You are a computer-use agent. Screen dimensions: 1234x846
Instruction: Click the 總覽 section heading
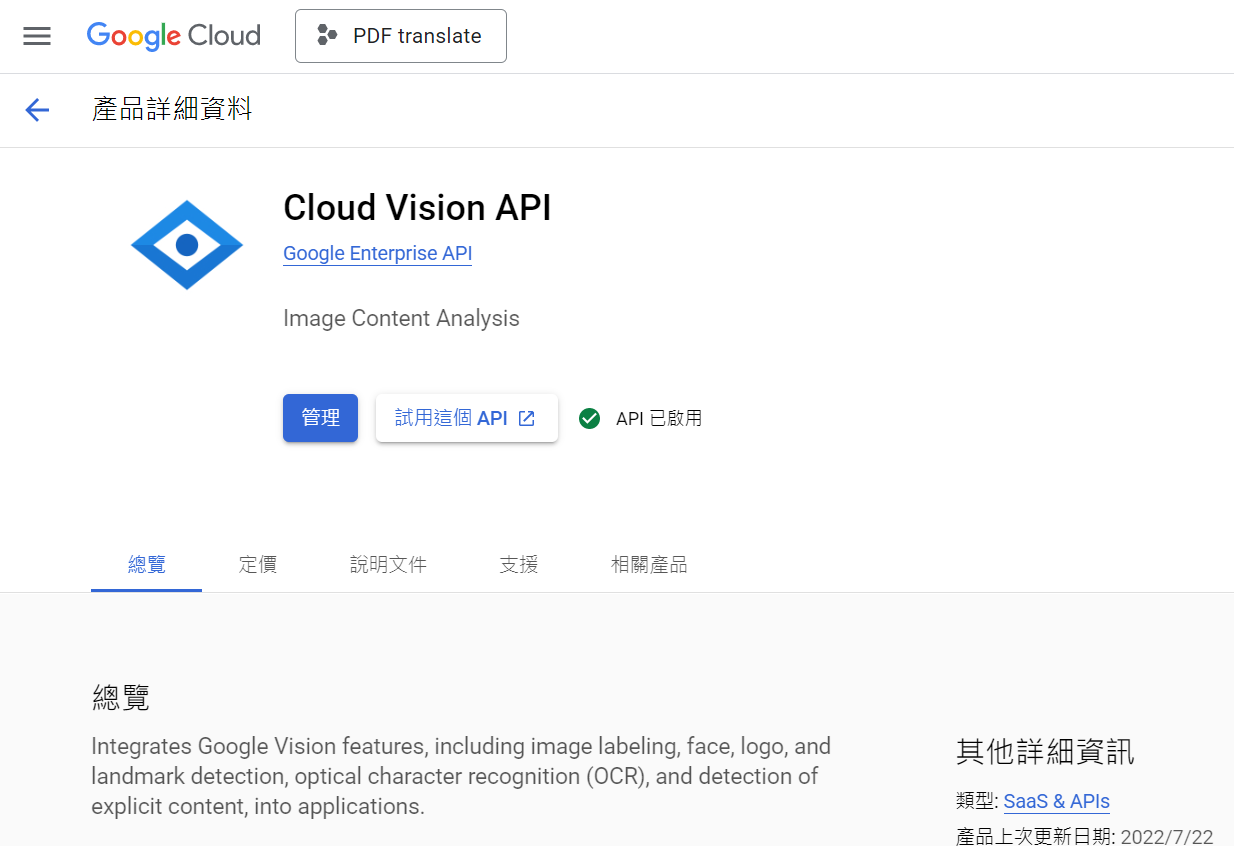121,697
